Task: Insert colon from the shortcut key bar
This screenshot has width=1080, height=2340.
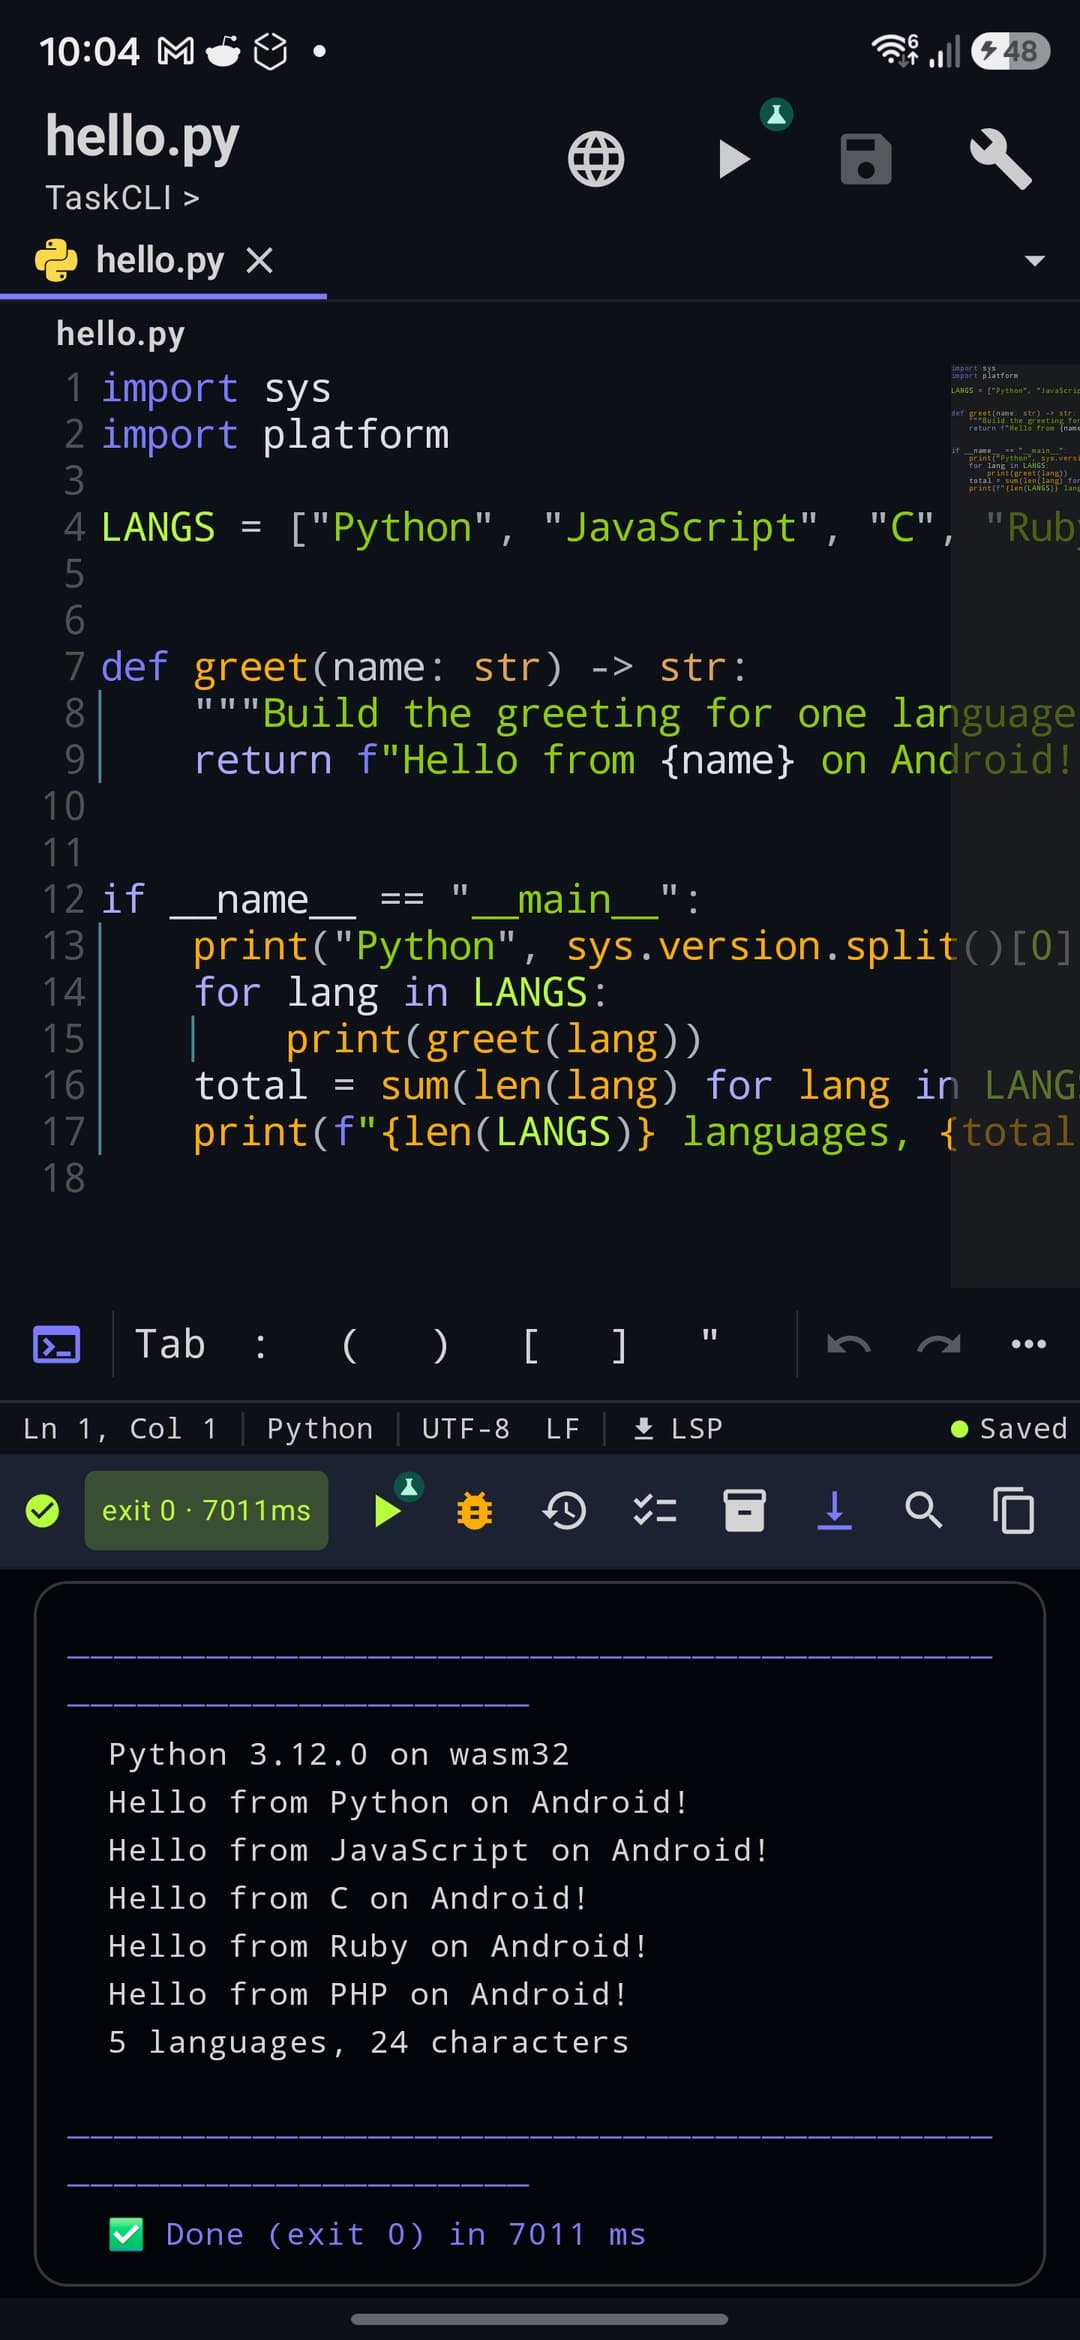Action: 260,1345
